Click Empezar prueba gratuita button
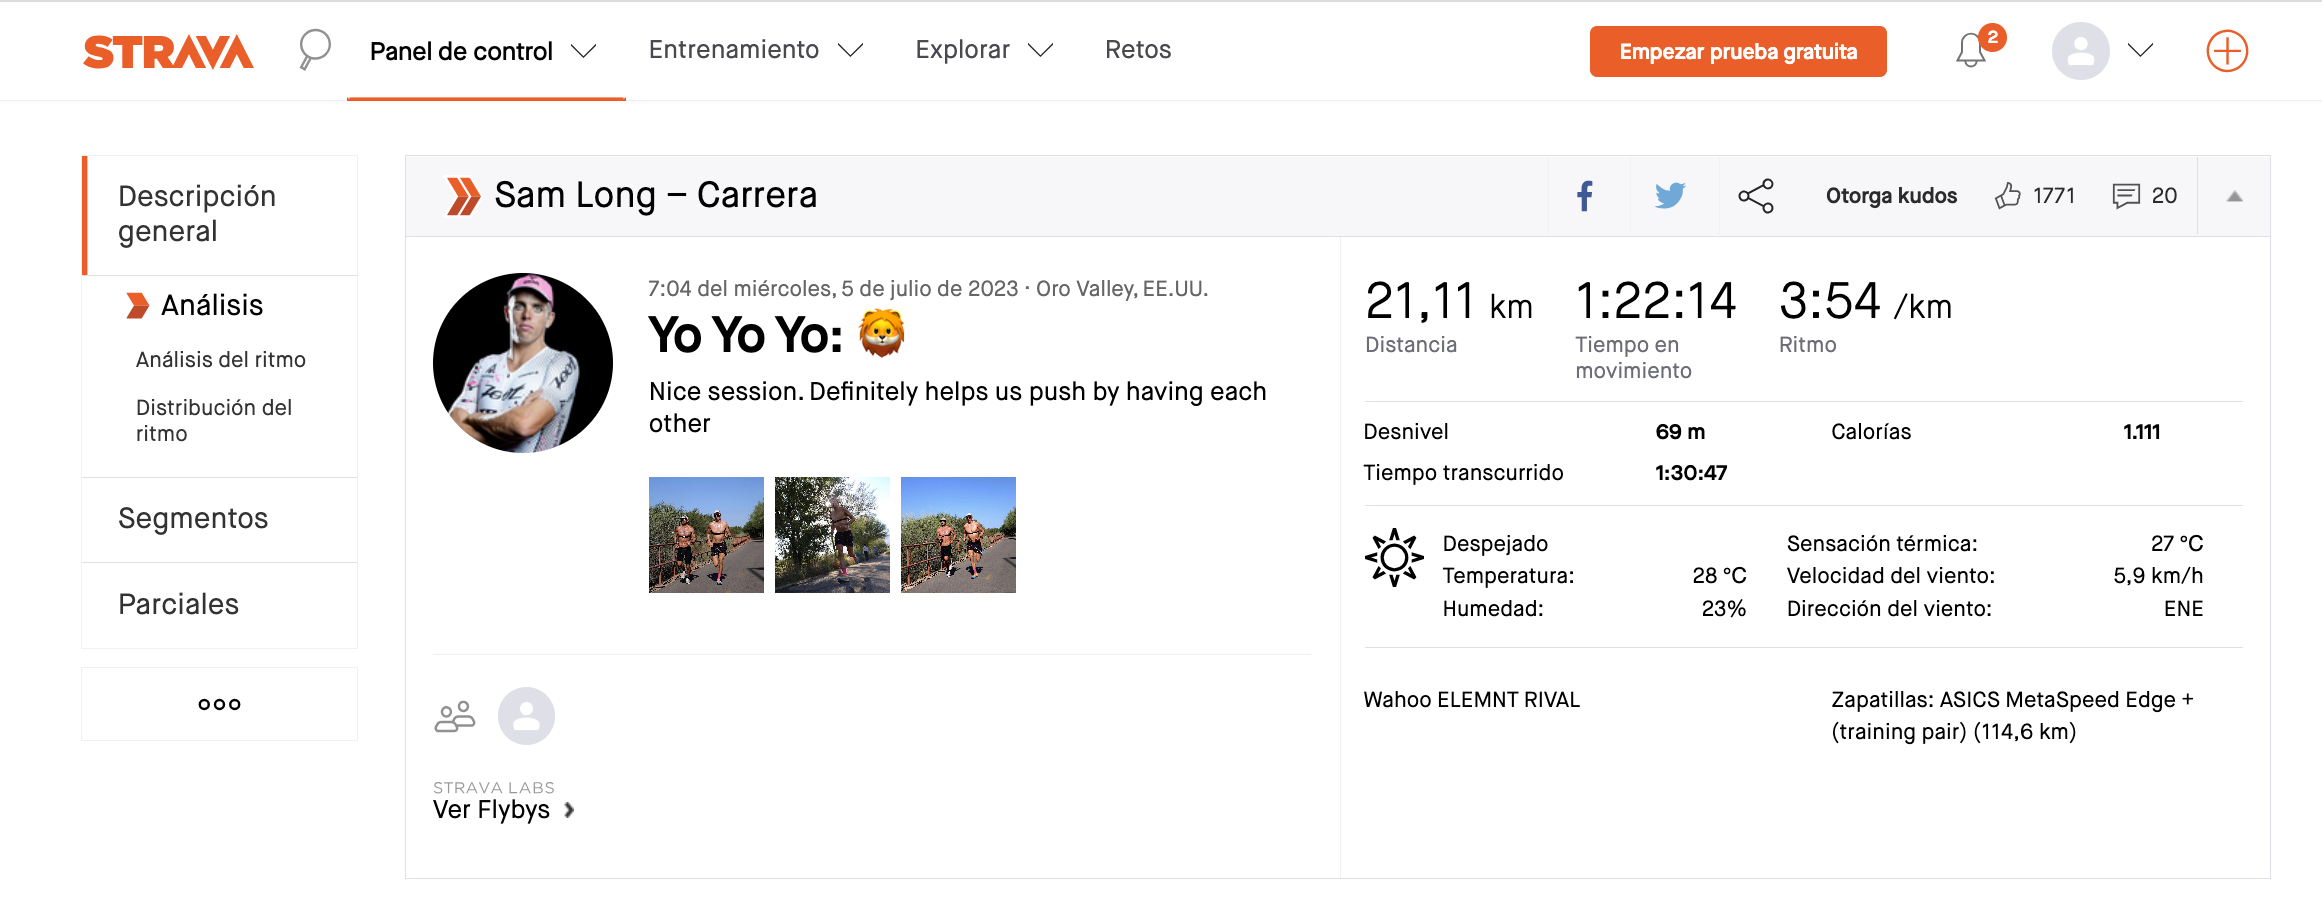 click(1738, 51)
